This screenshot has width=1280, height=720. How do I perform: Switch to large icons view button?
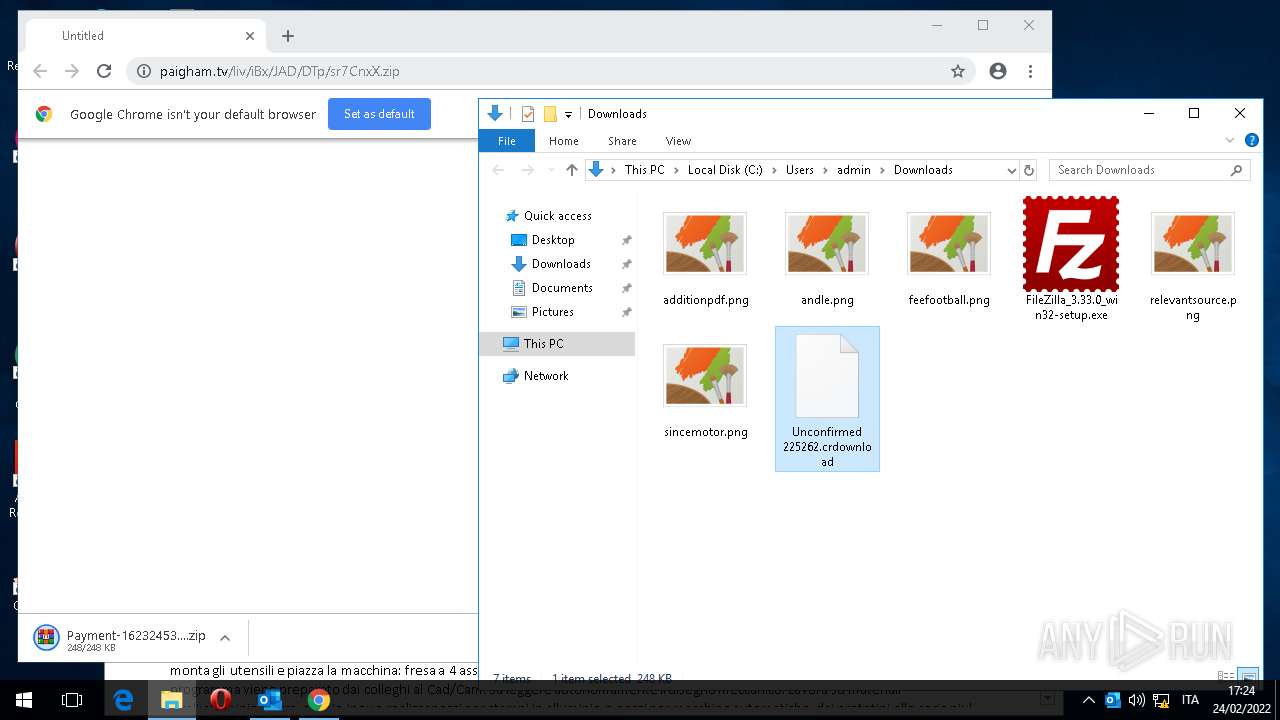pyautogui.click(x=1248, y=676)
